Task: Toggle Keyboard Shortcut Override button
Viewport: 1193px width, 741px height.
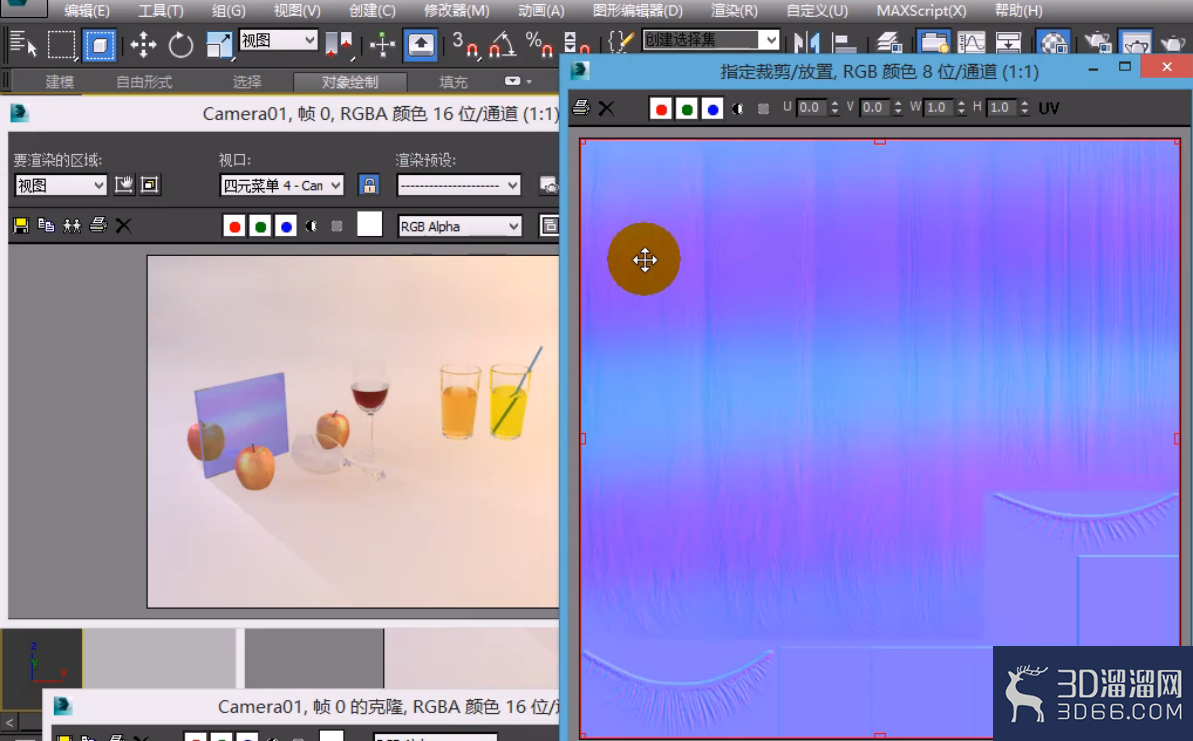Action: coord(420,45)
